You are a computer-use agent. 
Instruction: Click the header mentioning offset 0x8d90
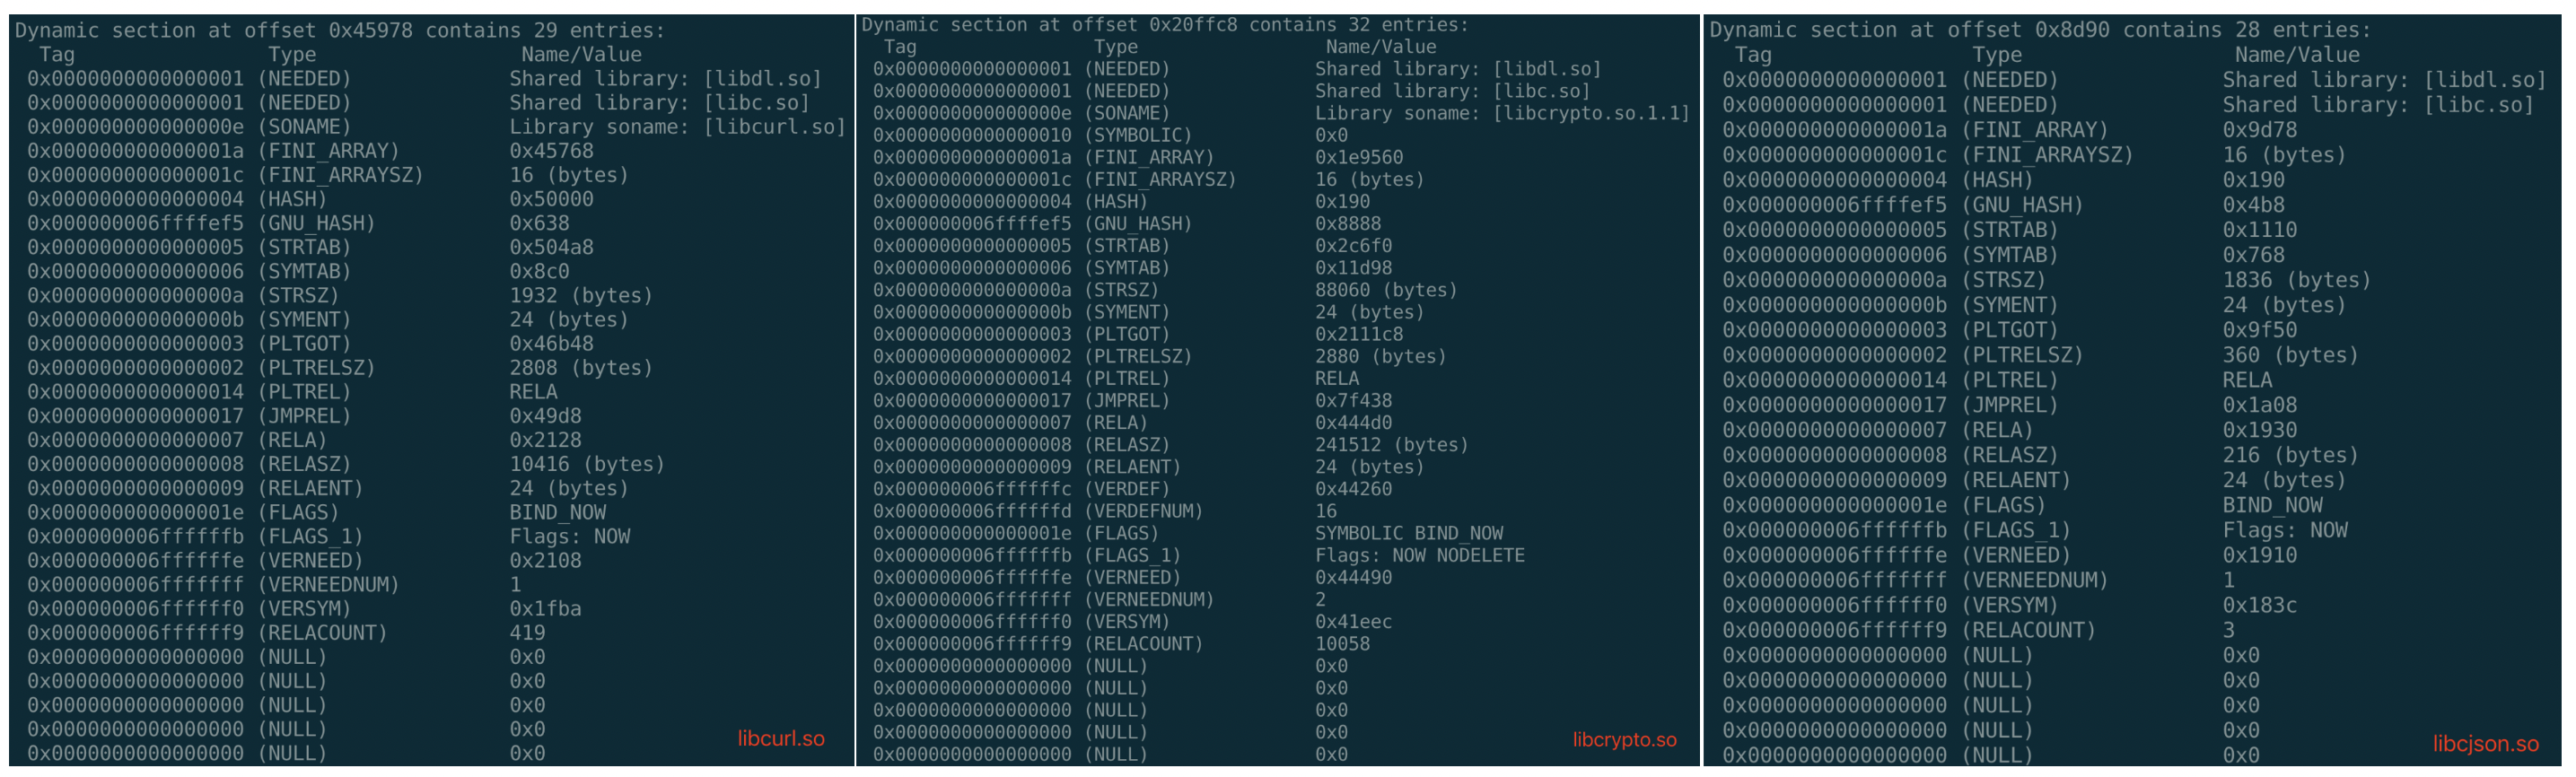tap(2038, 30)
